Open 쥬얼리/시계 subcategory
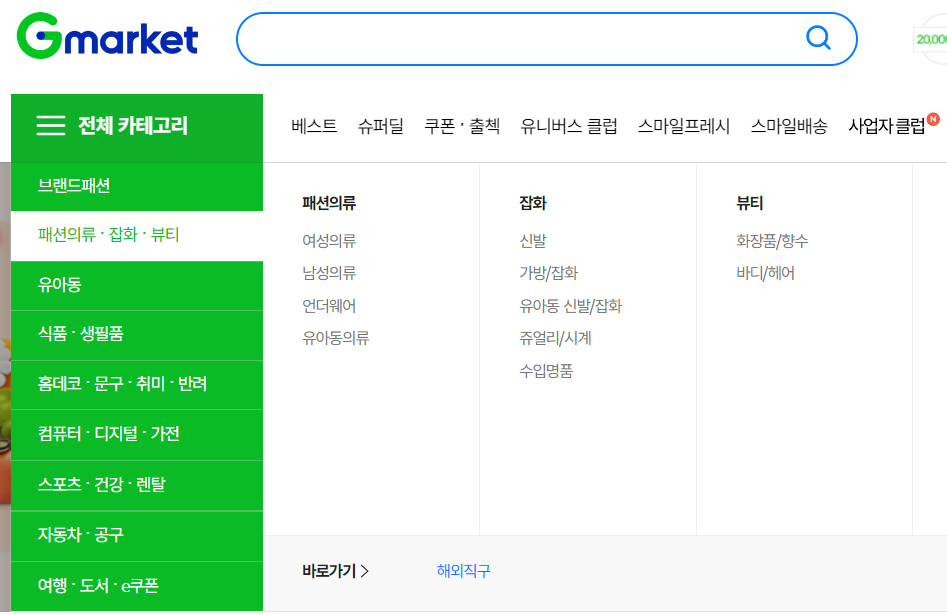Screen dimensions: 947x615 pos(555,338)
